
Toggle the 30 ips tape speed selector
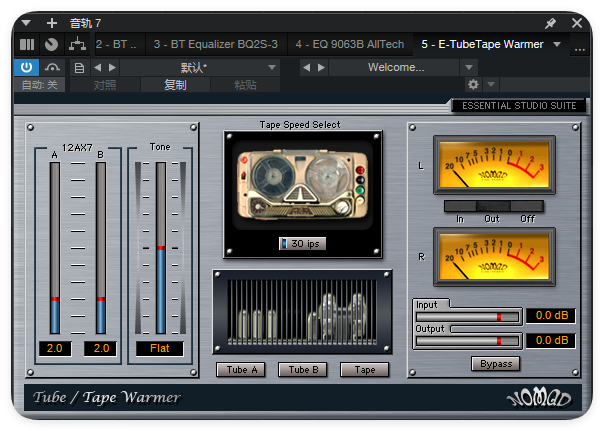pos(302,243)
